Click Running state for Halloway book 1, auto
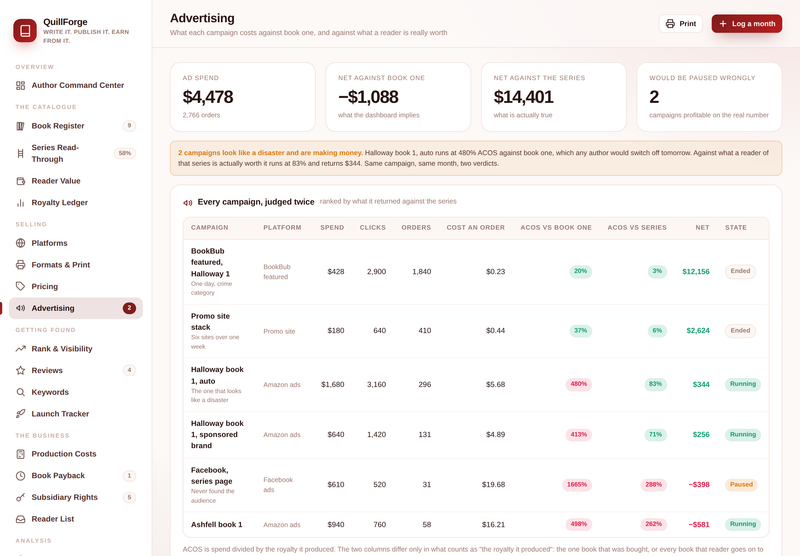Image resolution: width=800 pixels, height=556 pixels. click(x=742, y=384)
